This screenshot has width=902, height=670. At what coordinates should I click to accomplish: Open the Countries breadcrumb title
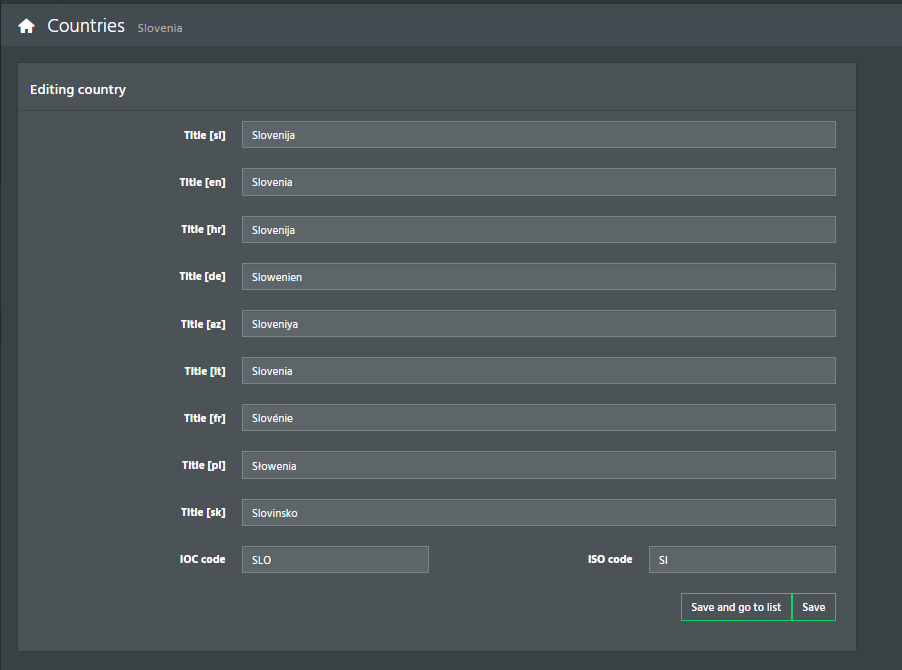pyautogui.click(x=86, y=26)
